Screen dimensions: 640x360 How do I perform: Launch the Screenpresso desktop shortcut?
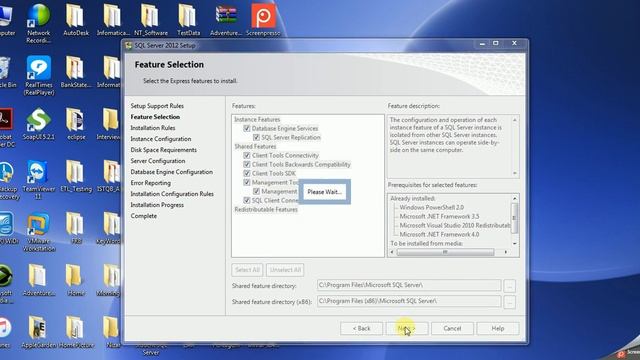263,20
